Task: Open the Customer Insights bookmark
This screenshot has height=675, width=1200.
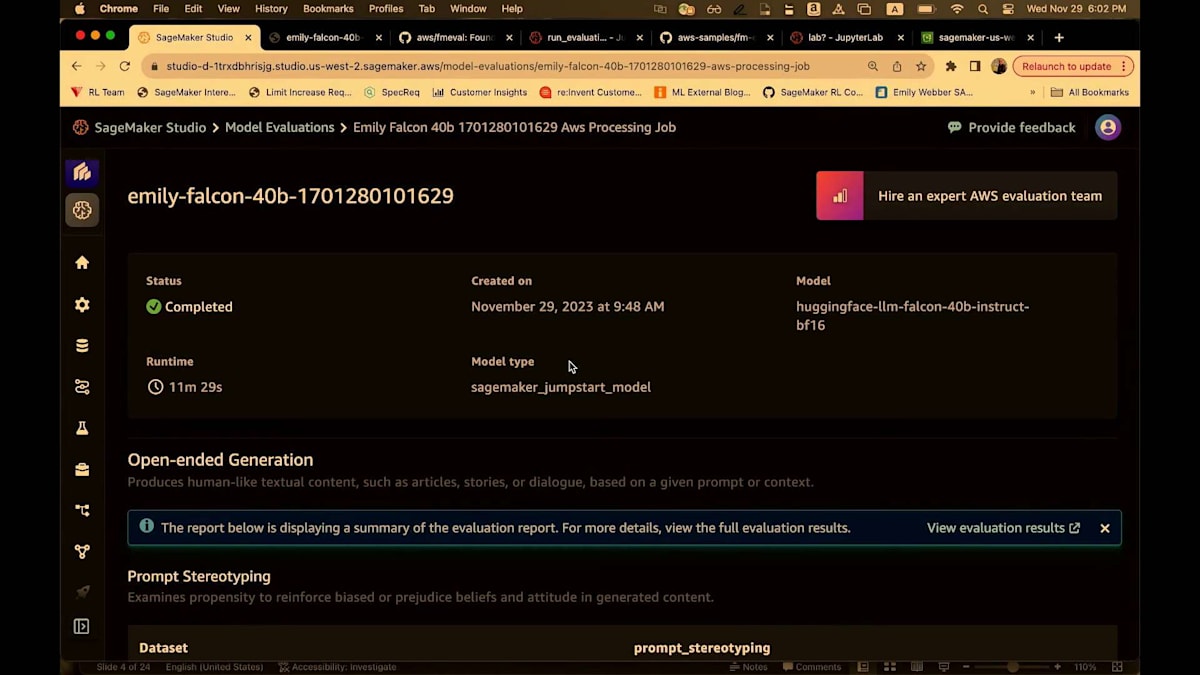Action: (x=480, y=92)
